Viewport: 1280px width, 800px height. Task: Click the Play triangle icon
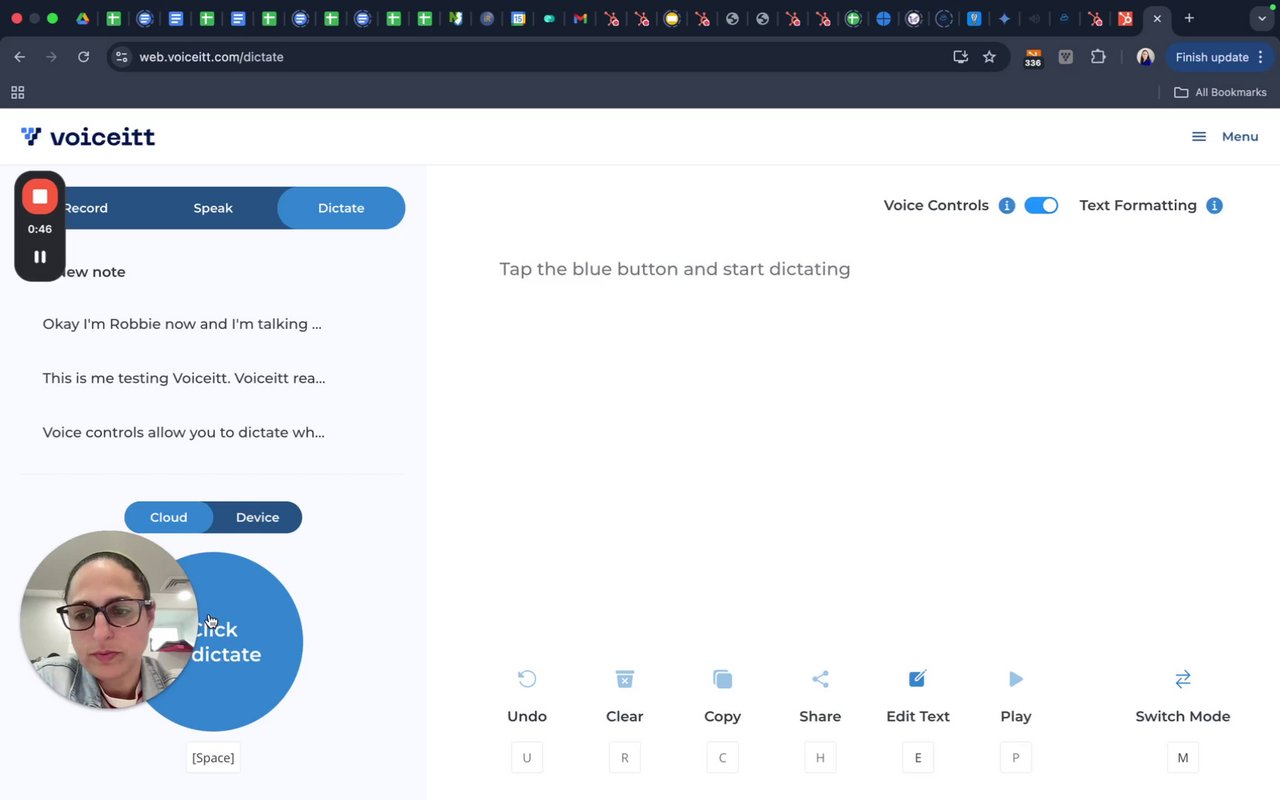coord(1015,679)
